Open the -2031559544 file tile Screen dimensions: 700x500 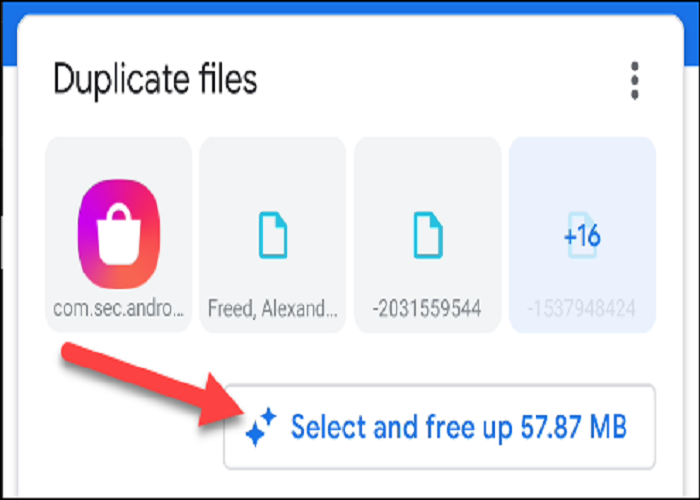click(428, 235)
